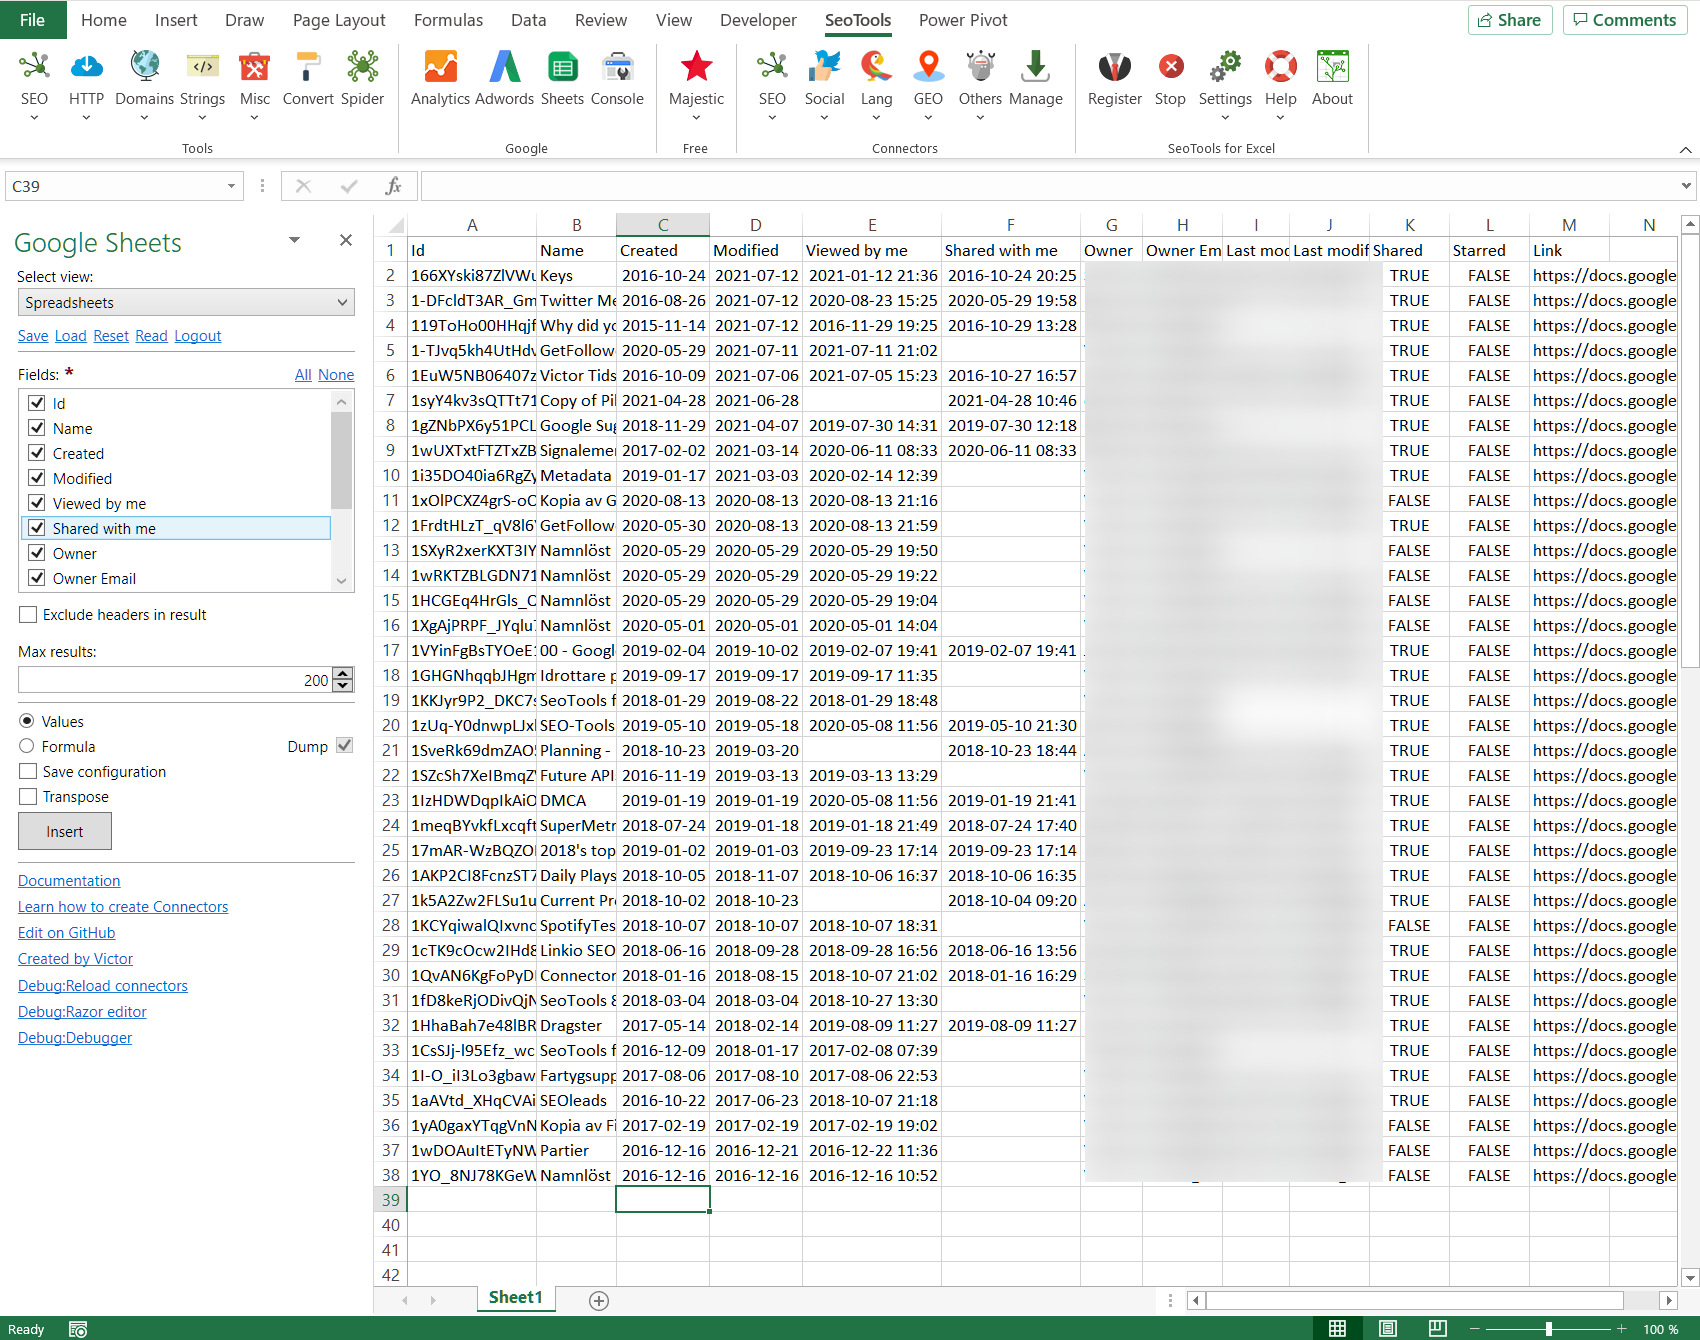Switch to the Developer ribbon tab

[x=758, y=20]
